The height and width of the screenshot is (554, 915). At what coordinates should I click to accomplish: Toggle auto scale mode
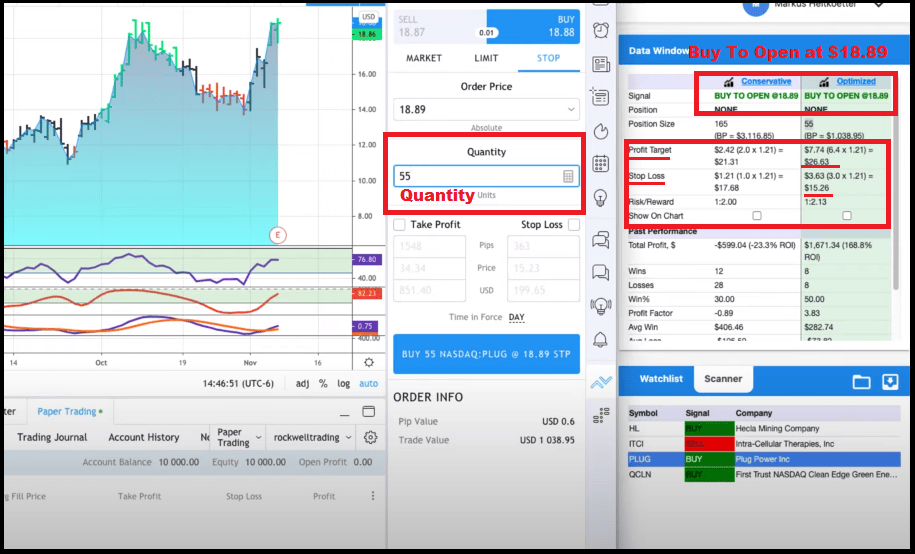pos(368,384)
